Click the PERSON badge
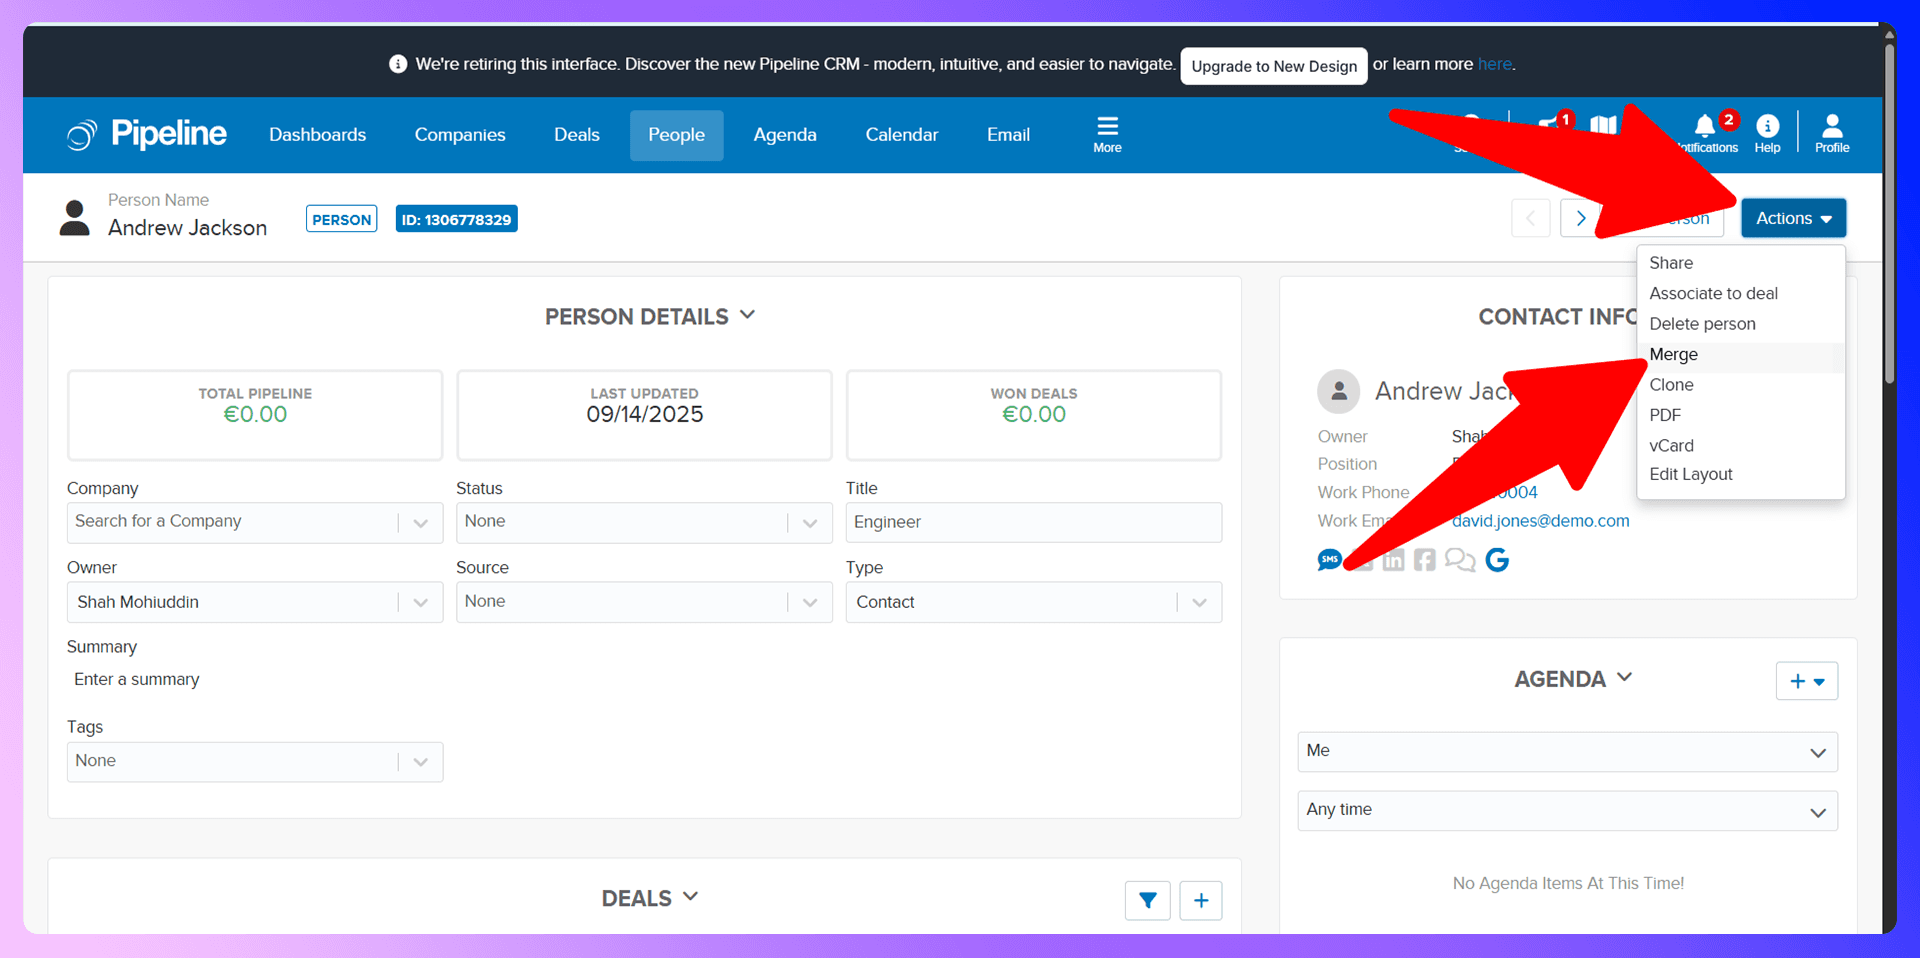1920x958 pixels. click(x=342, y=220)
